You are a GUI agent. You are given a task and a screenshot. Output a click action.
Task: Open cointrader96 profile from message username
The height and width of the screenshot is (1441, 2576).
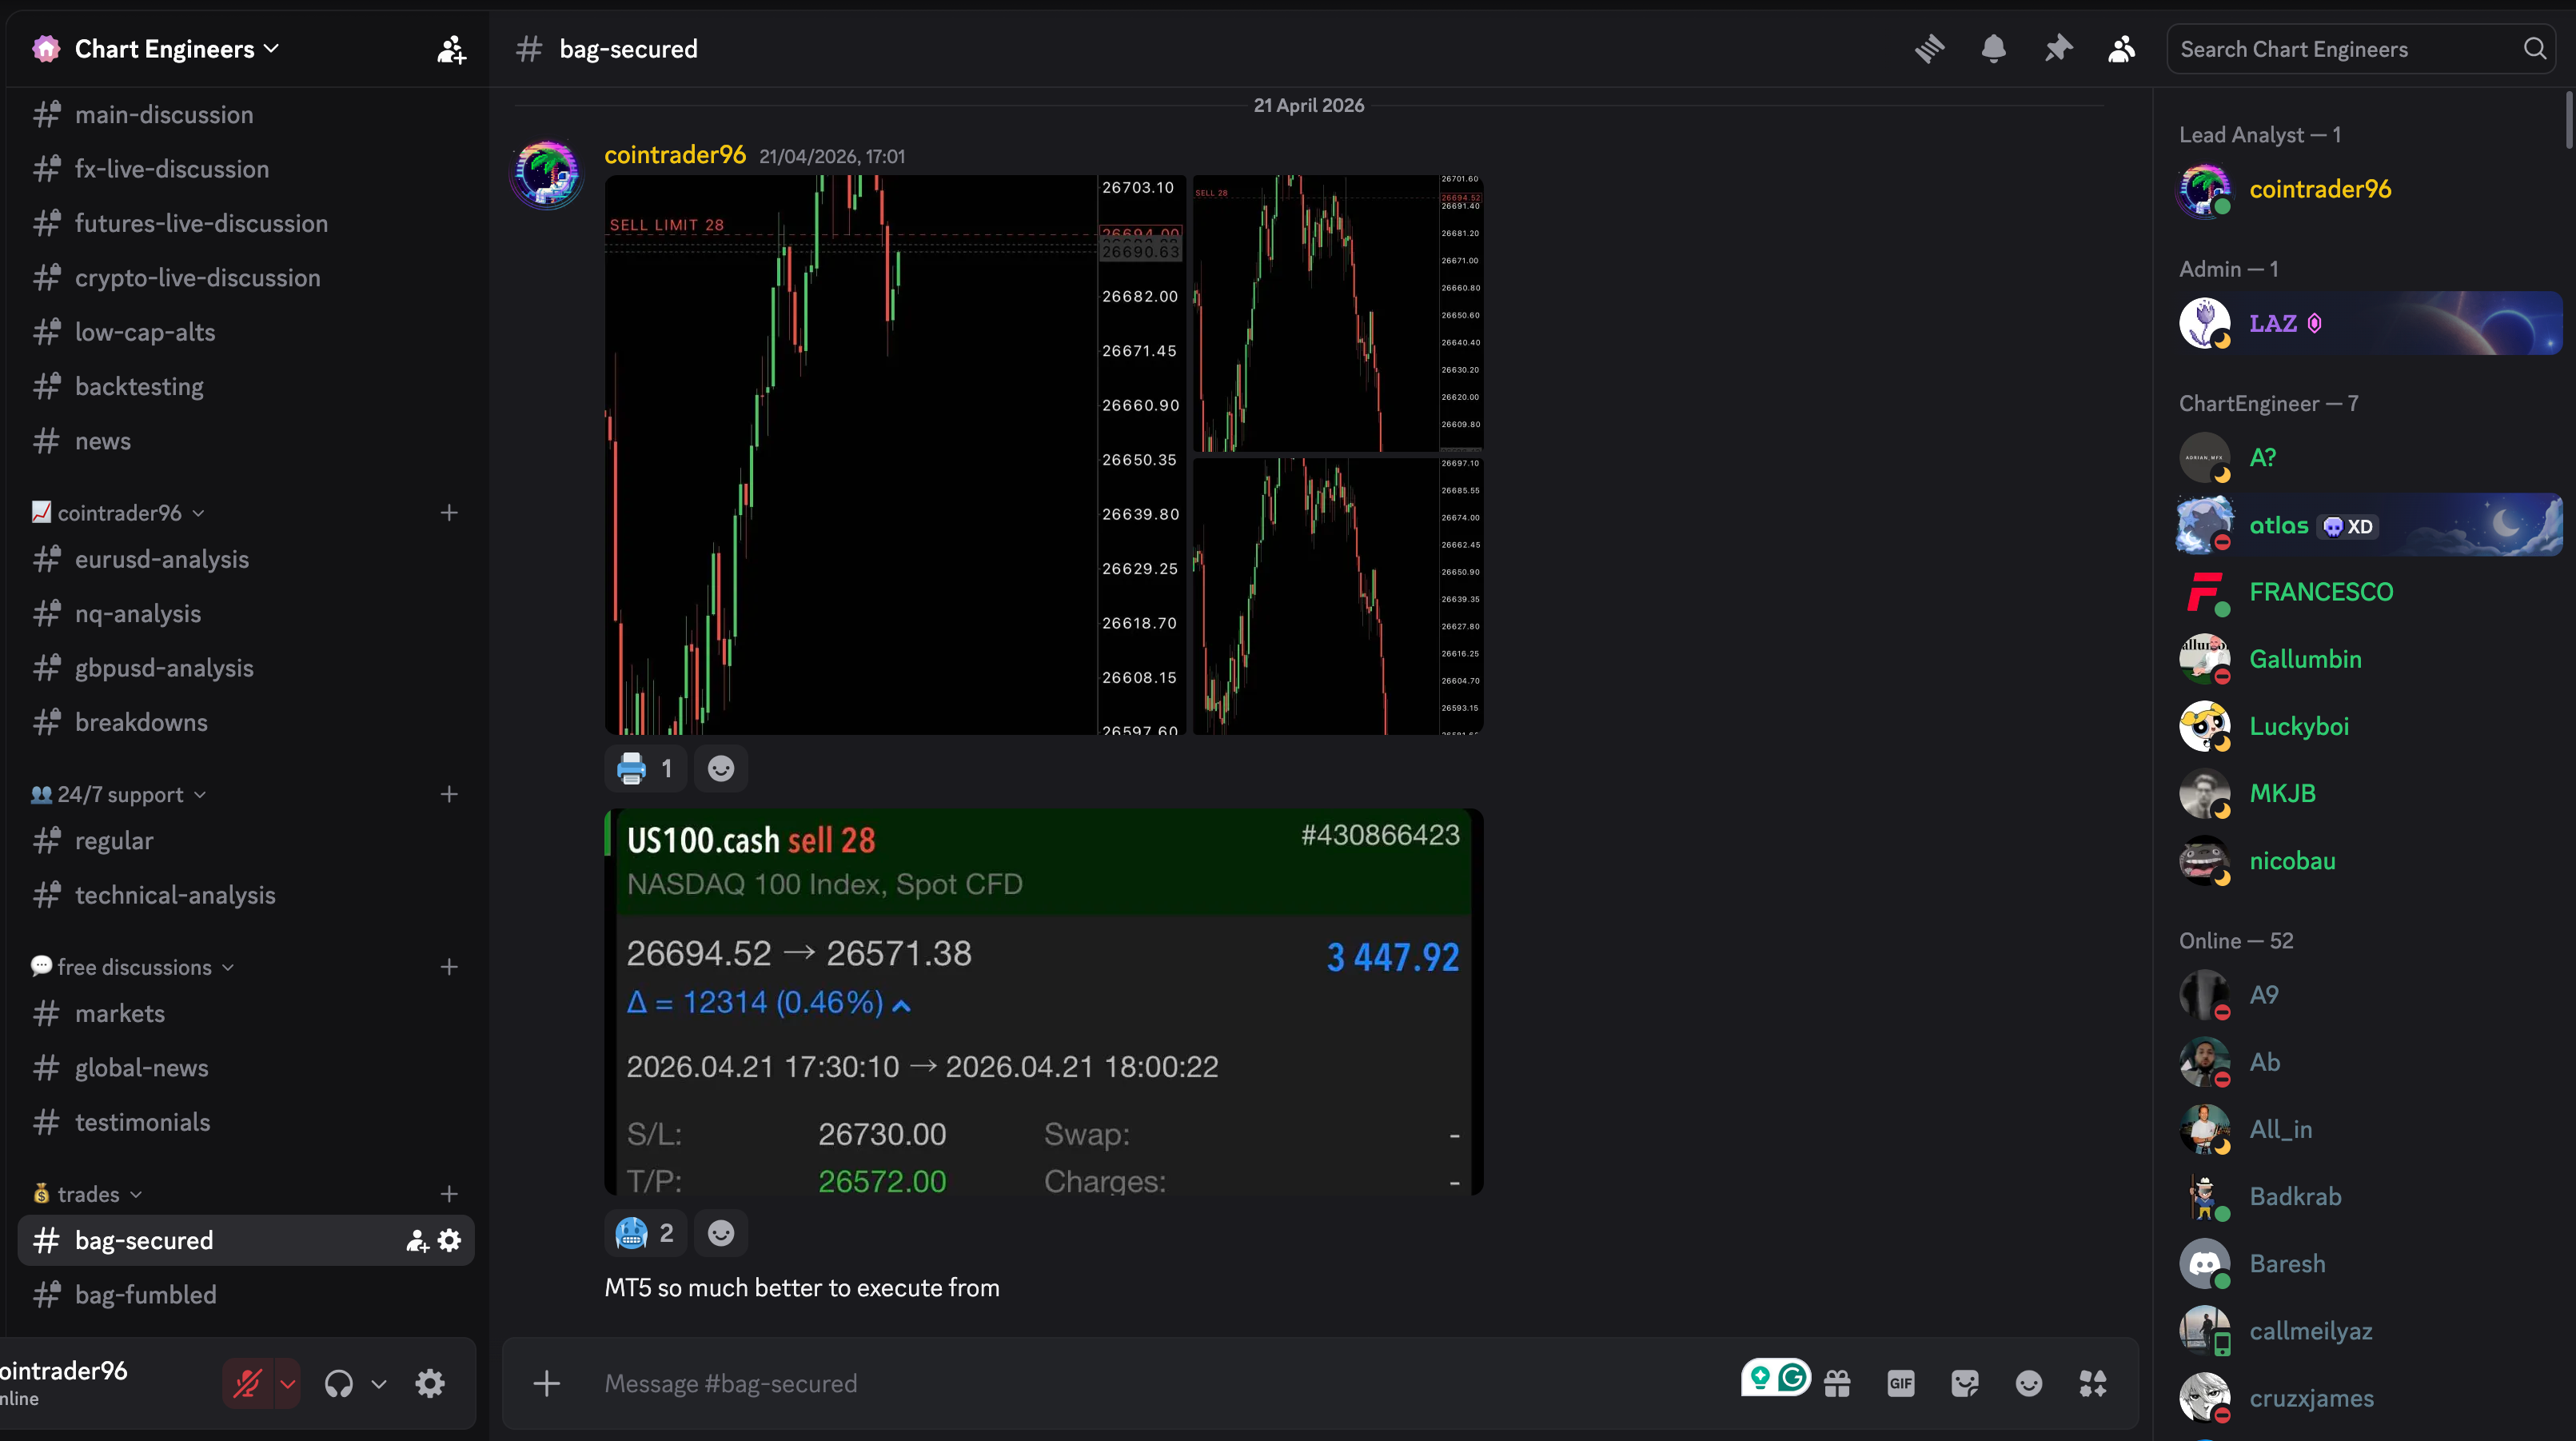(x=675, y=155)
